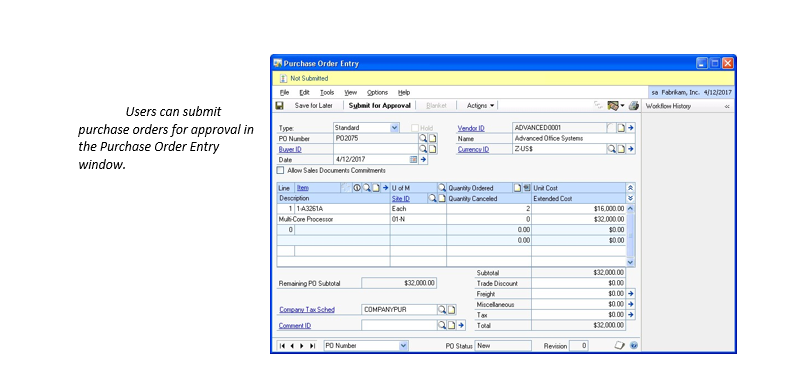Click the Currency ID link
Viewport: 793px width, 375px height.
coord(473,149)
